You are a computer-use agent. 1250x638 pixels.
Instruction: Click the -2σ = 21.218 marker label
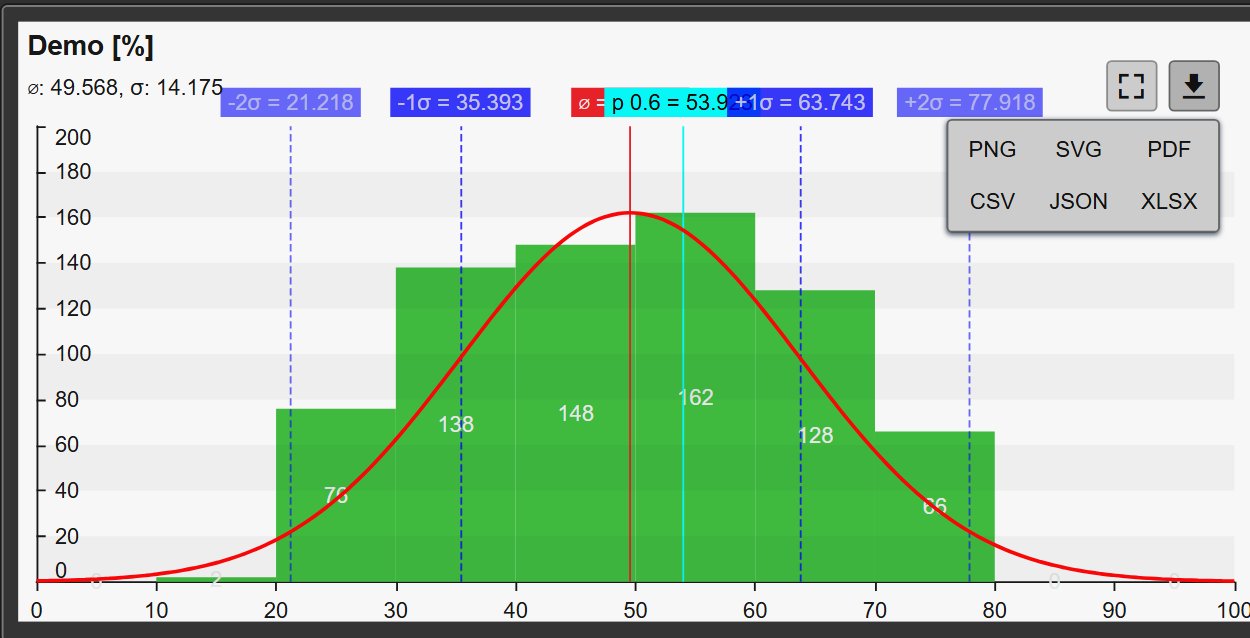click(x=290, y=103)
